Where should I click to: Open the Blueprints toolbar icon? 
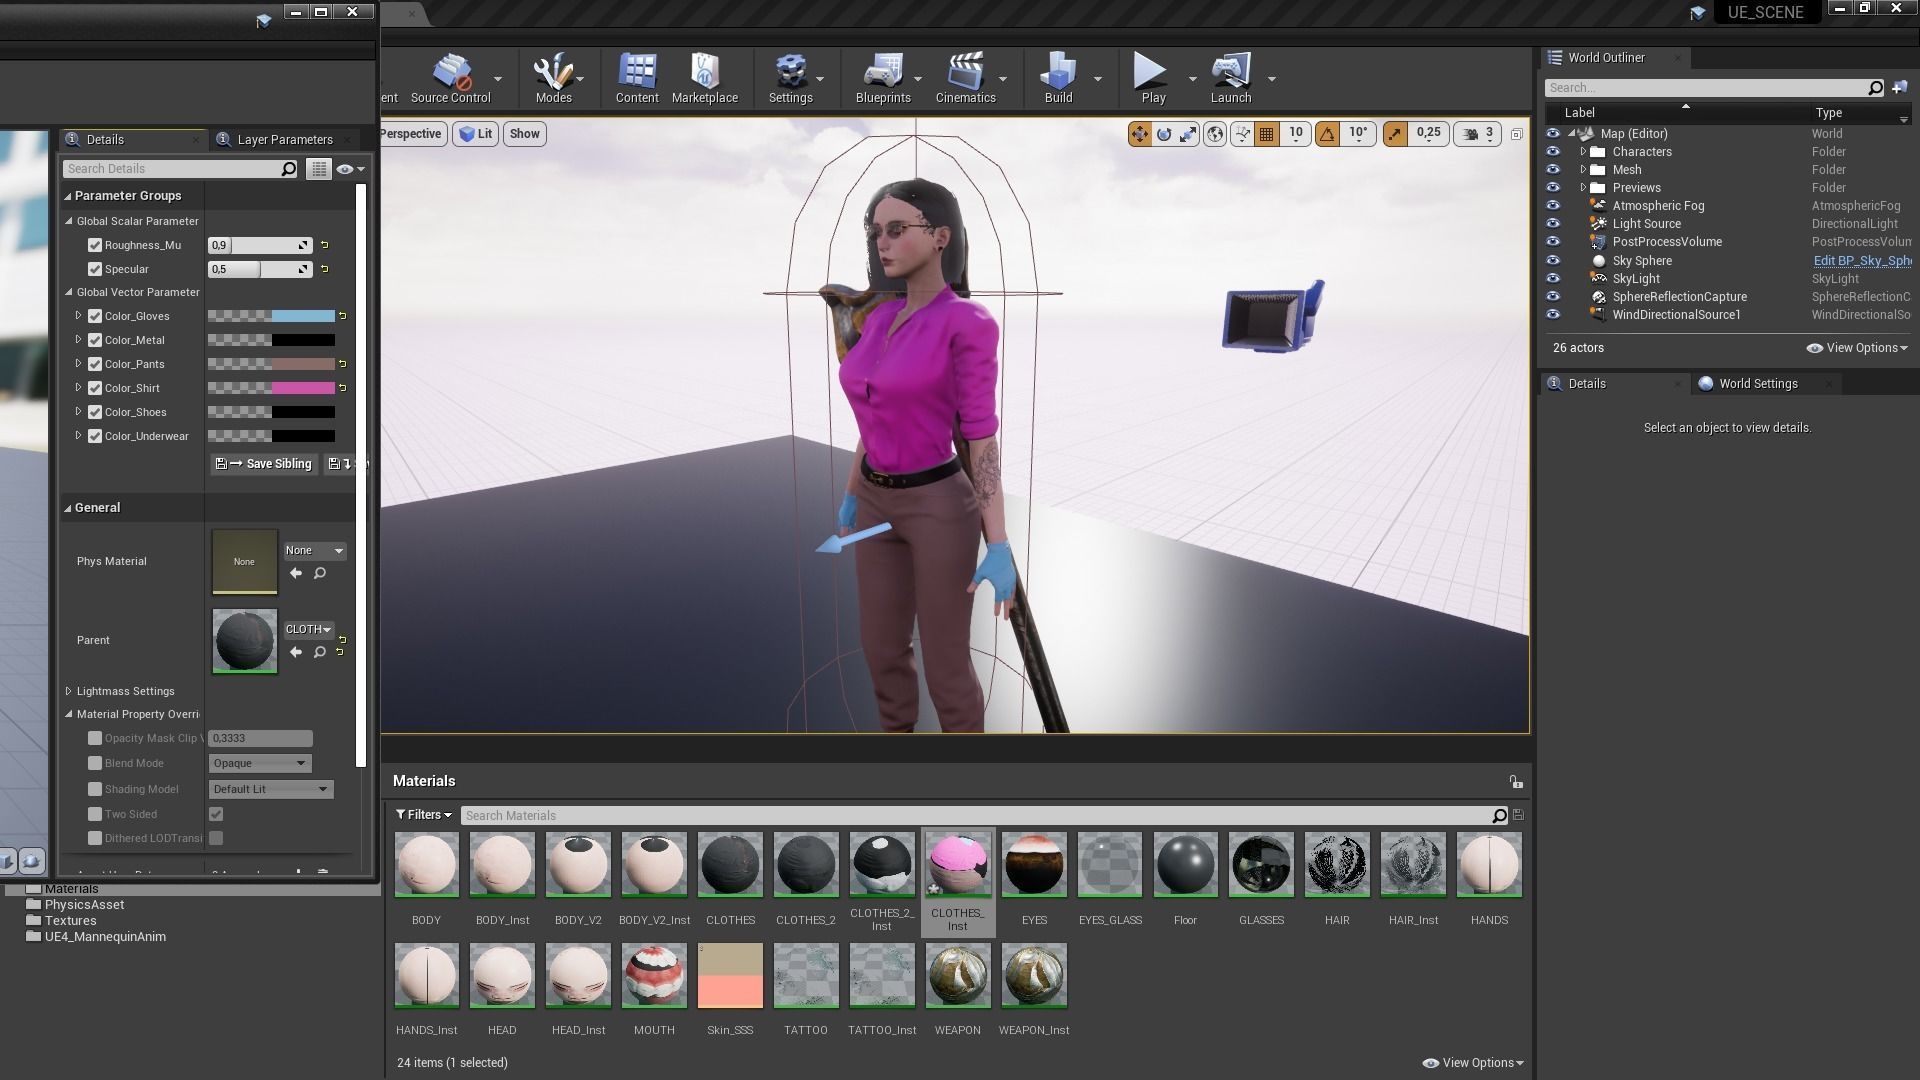883,79
